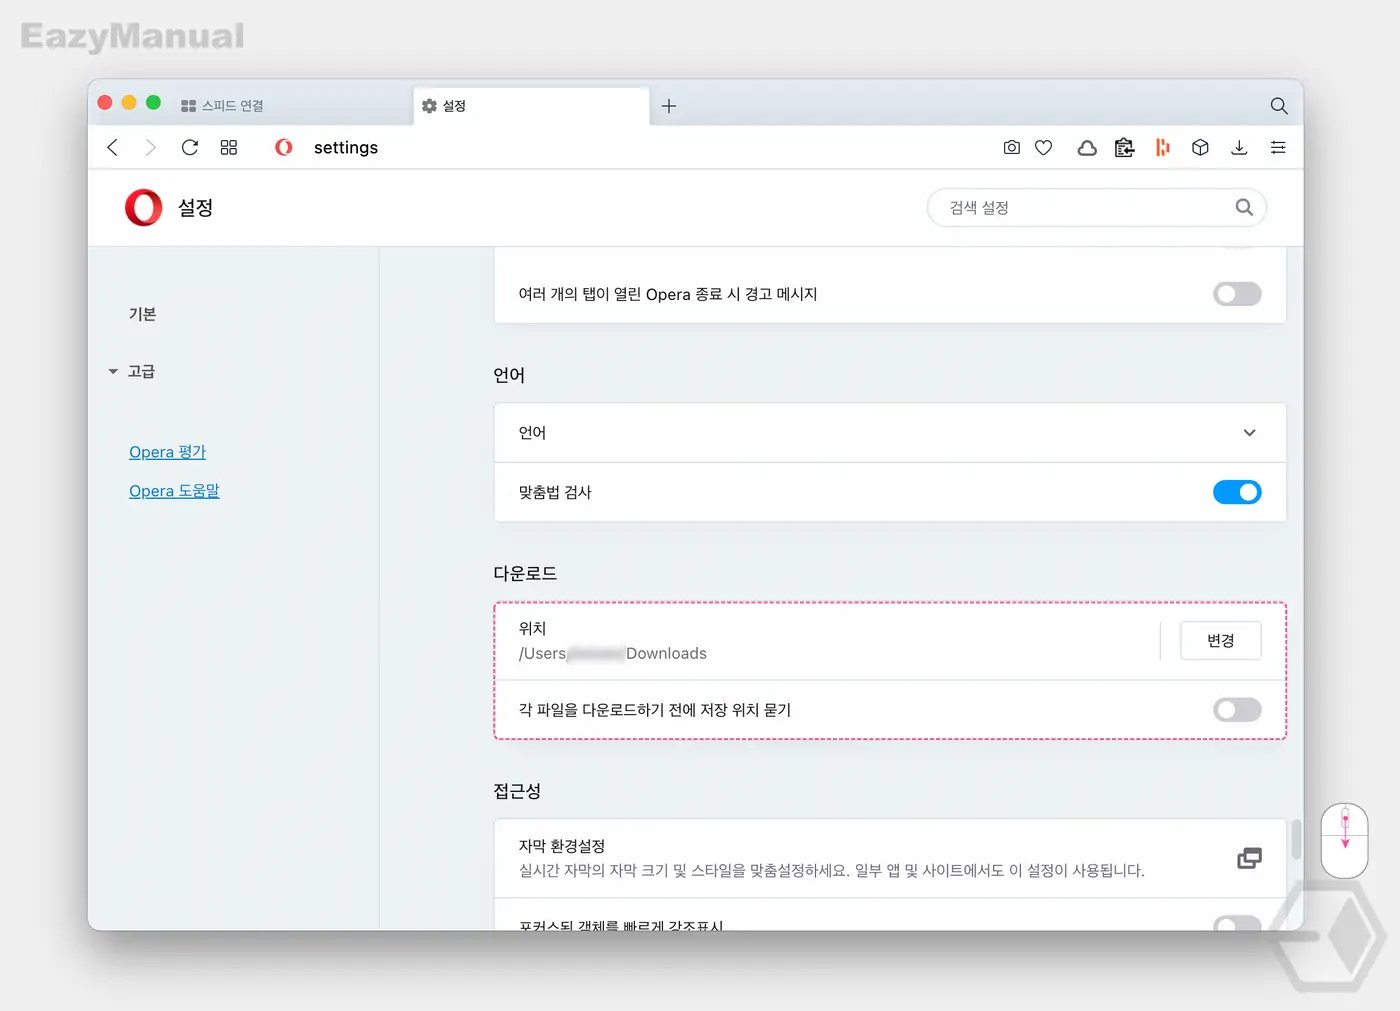
Task: Select the 설정 tab
Action: (x=530, y=106)
